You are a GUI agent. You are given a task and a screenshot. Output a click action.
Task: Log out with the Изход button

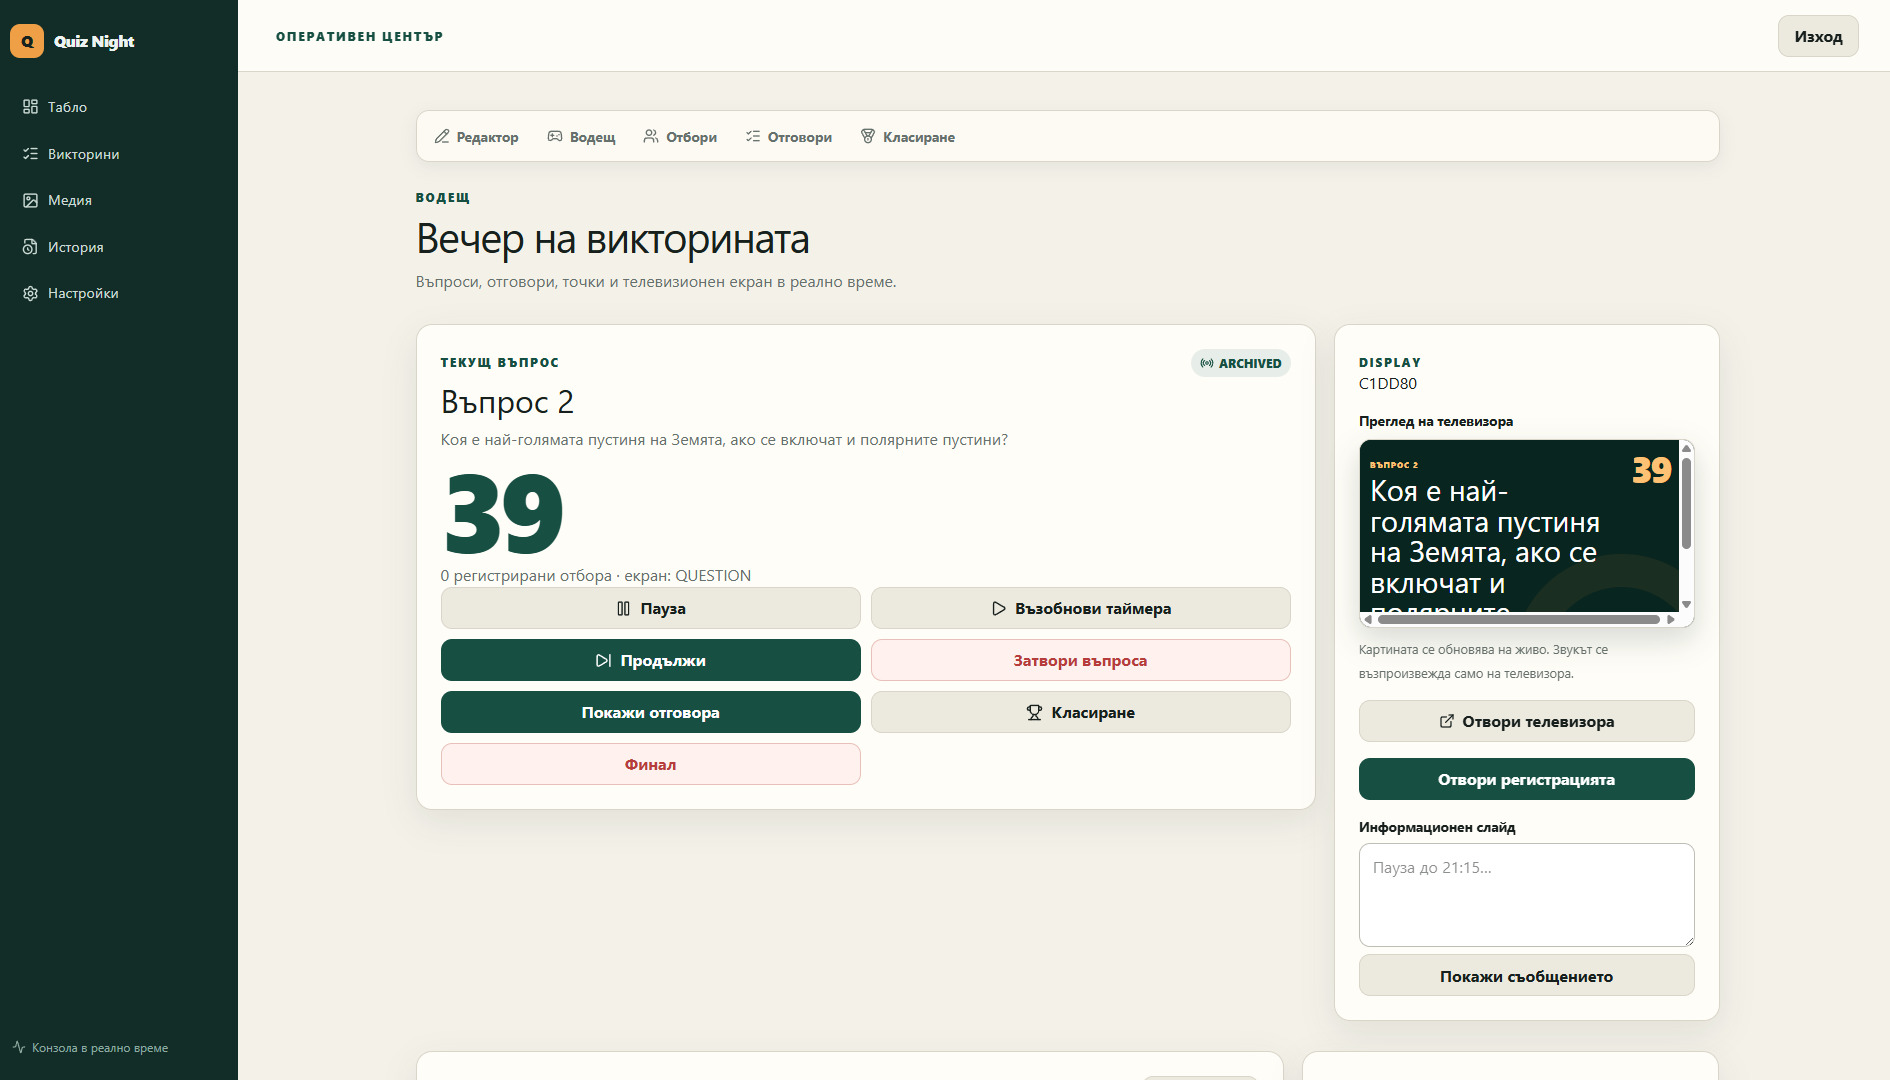tap(1818, 36)
